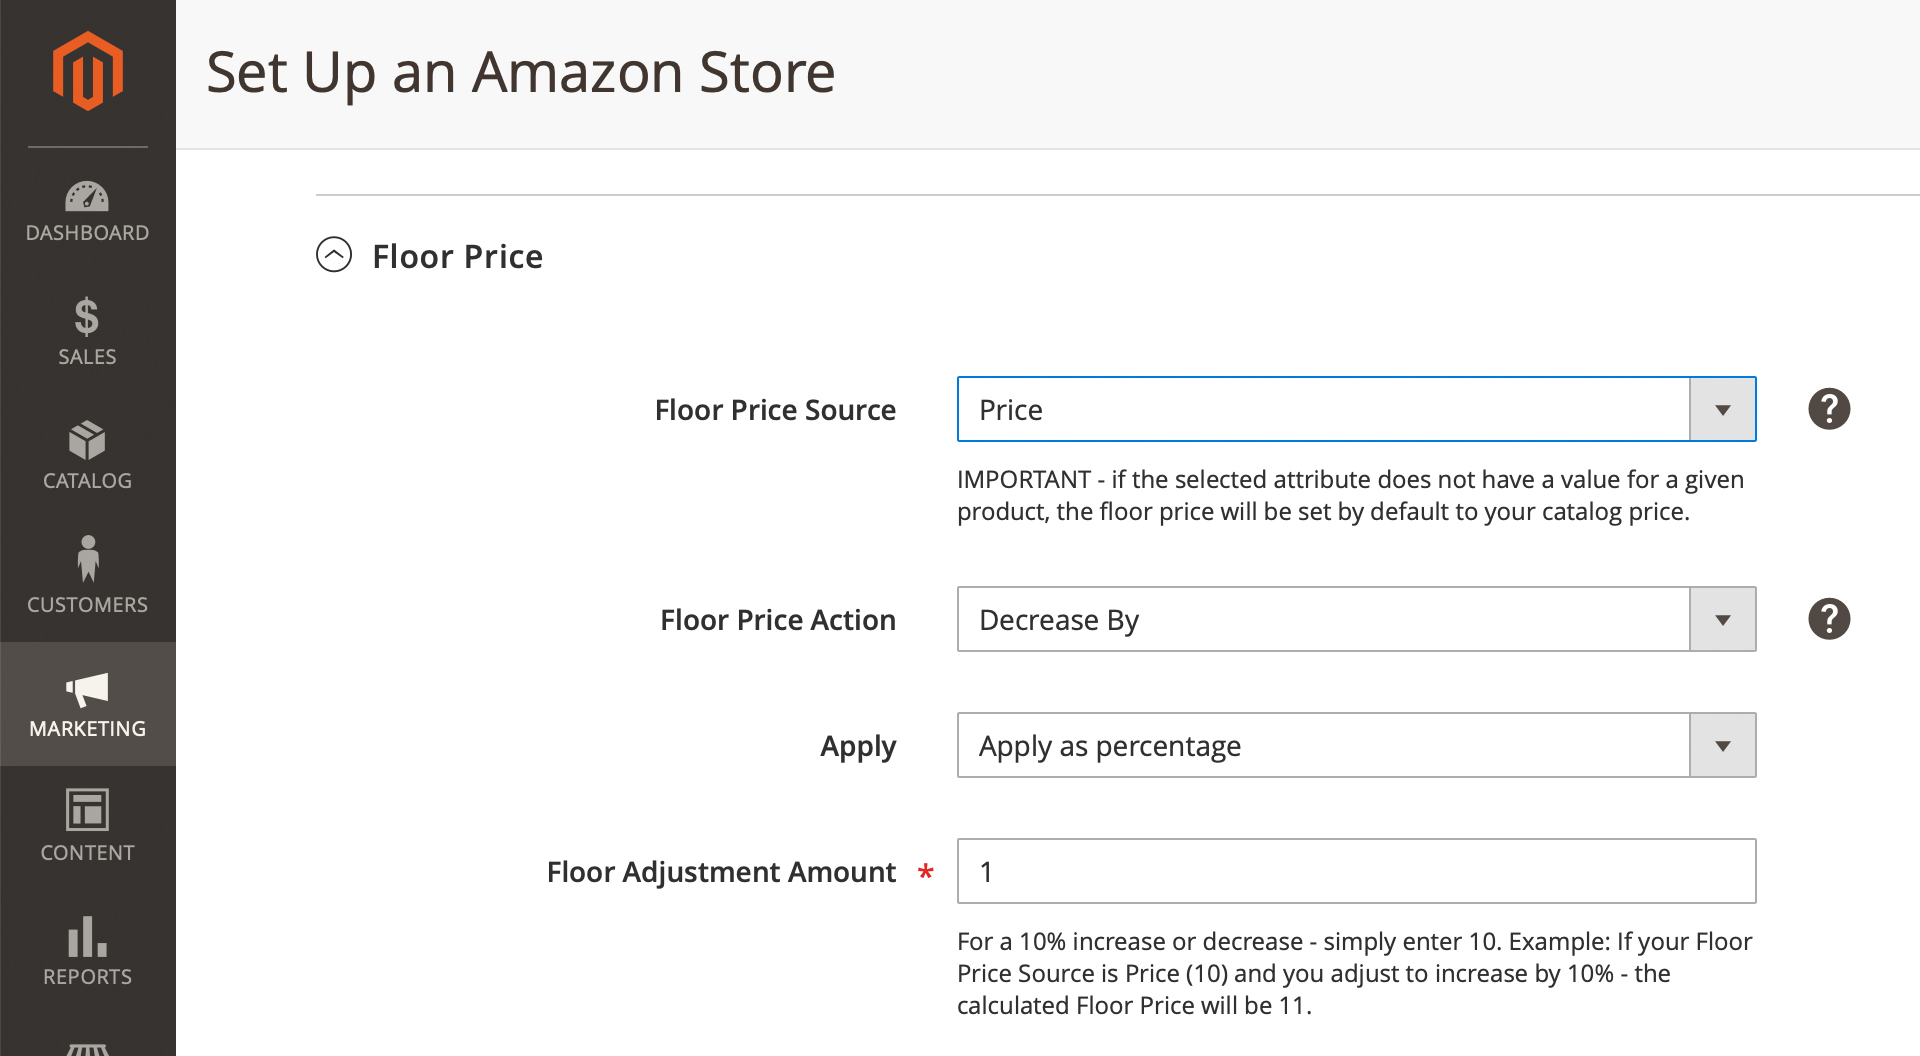The height and width of the screenshot is (1056, 1920).
Task: Open the Dashboard gauge icon
Action: pos(87,196)
